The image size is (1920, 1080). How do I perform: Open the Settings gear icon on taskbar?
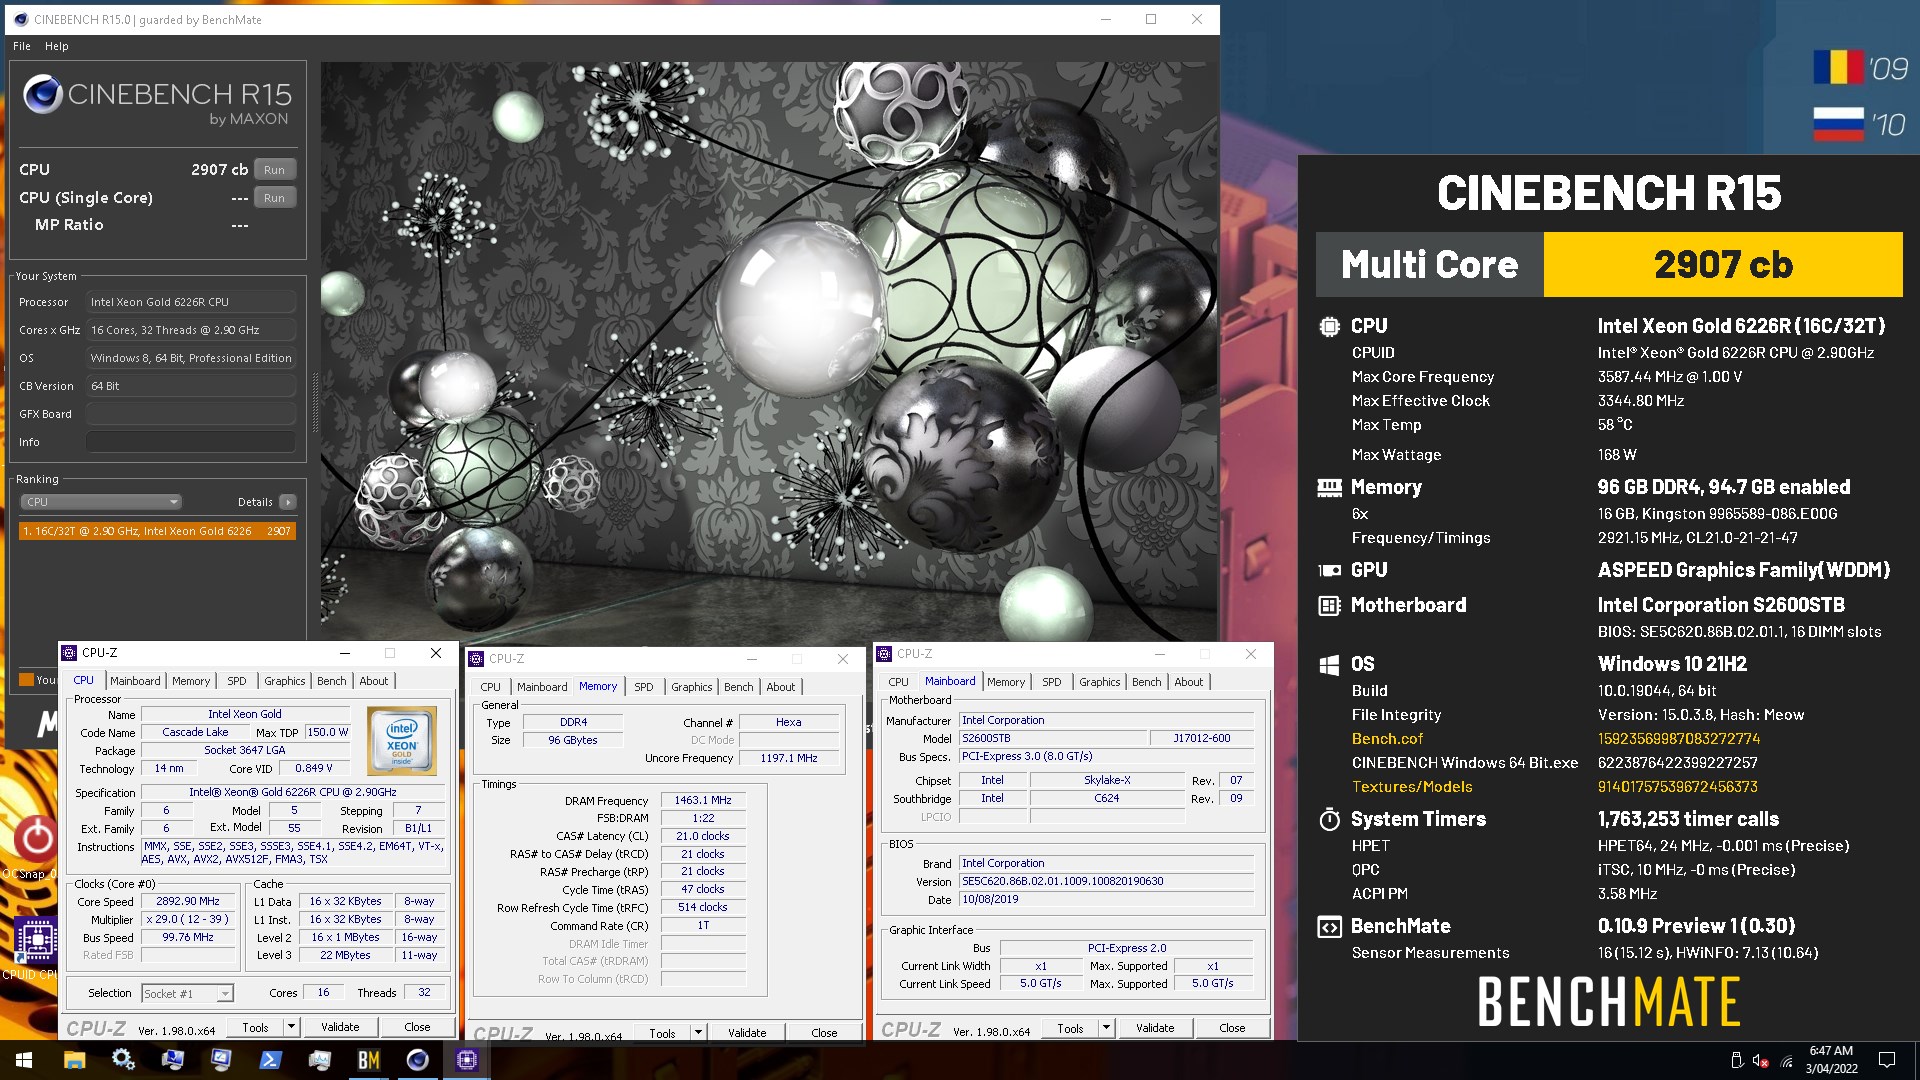123,1060
